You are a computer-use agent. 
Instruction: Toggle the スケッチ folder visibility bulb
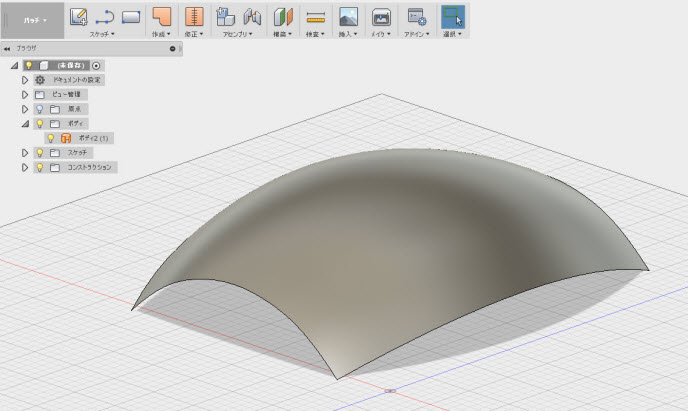click(x=39, y=153)
